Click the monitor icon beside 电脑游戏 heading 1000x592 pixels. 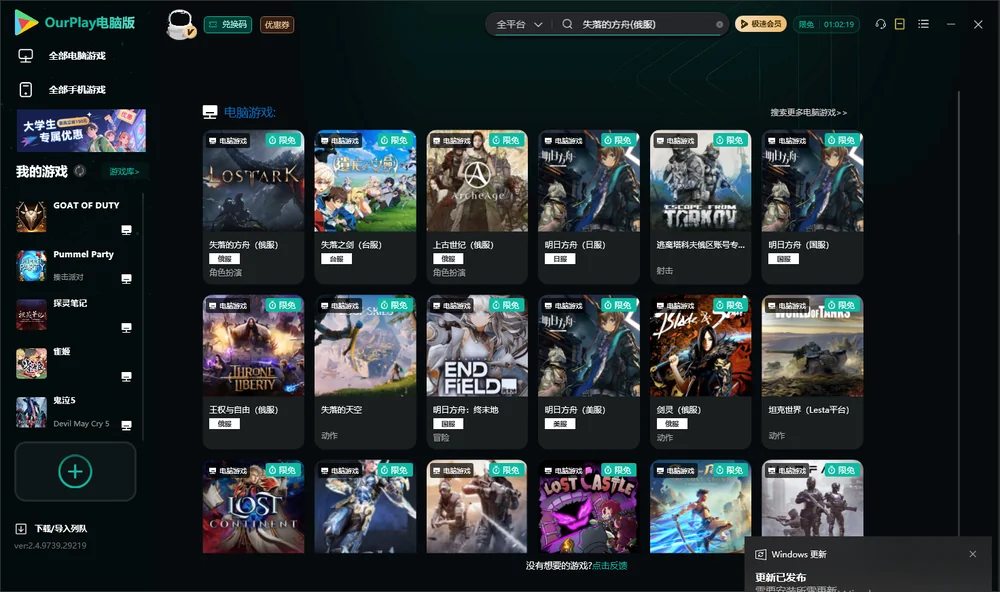pos(210,112)
